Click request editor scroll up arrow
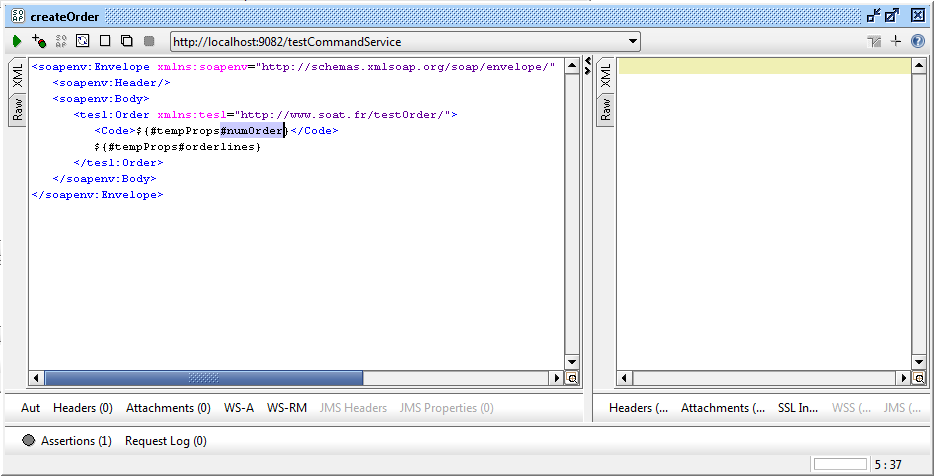The width and height of the screenshot is (934, 476). coord(572,66)
